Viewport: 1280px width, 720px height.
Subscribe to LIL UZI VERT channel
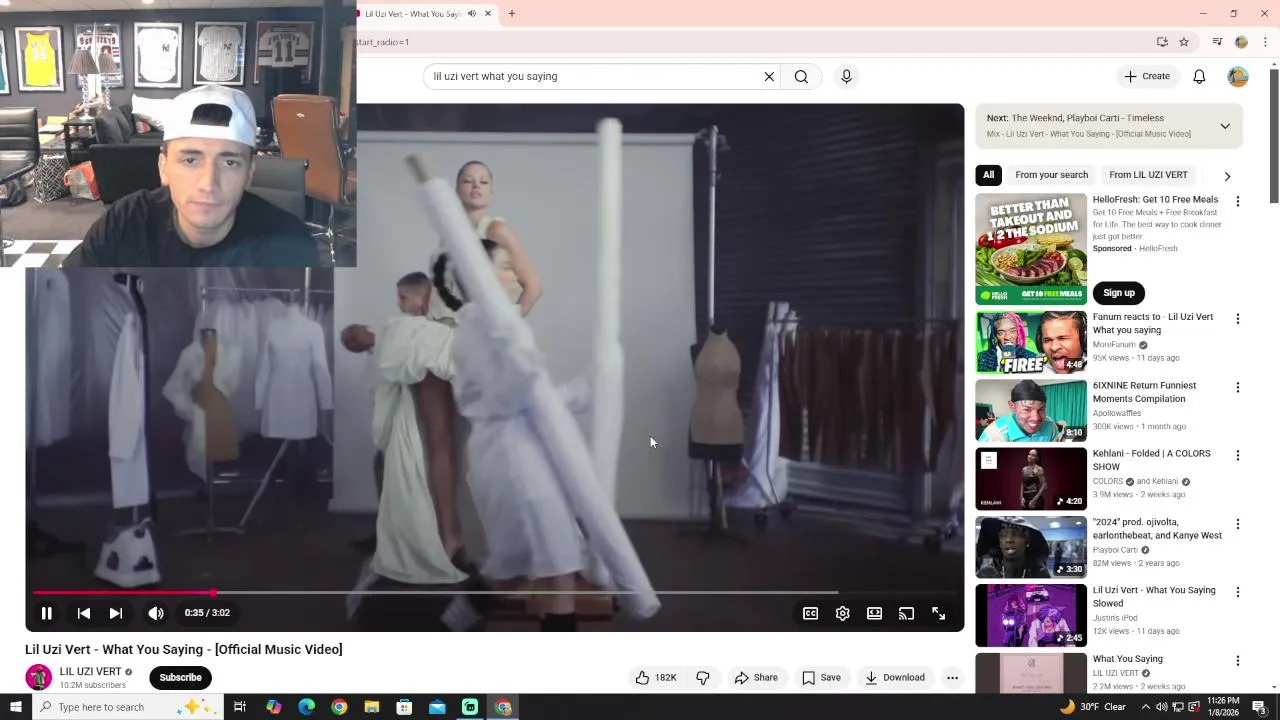(x=180, y=678)
